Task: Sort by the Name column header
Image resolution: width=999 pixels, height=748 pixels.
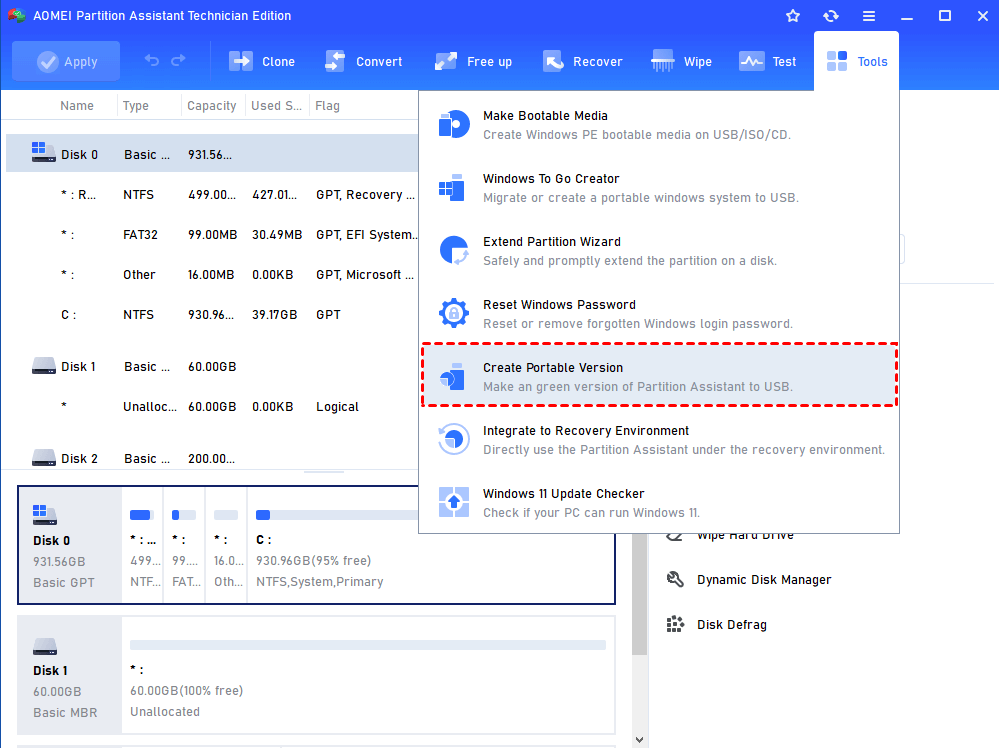Action: pyautogui.click(x=77, y=106)
